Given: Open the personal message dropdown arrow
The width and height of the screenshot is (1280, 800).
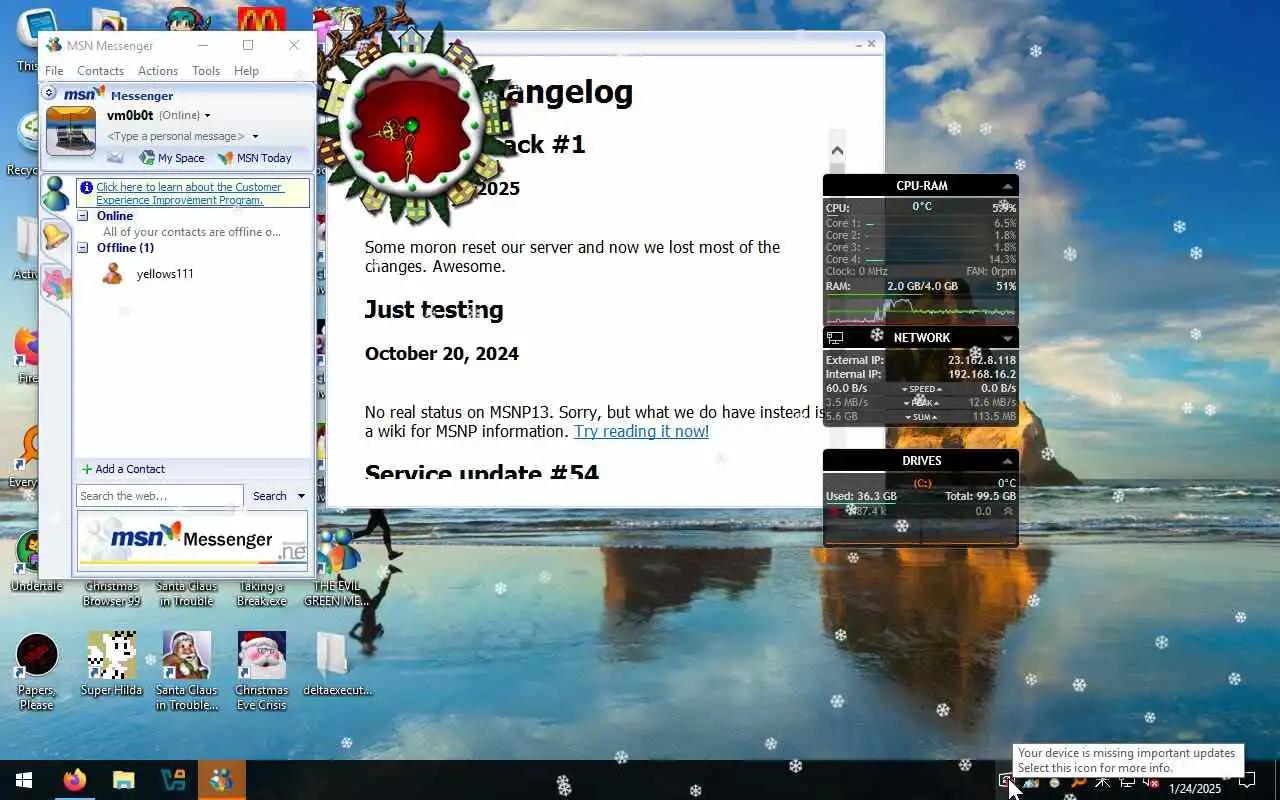Looking at the screenshot, I should (x=255, y=136).
